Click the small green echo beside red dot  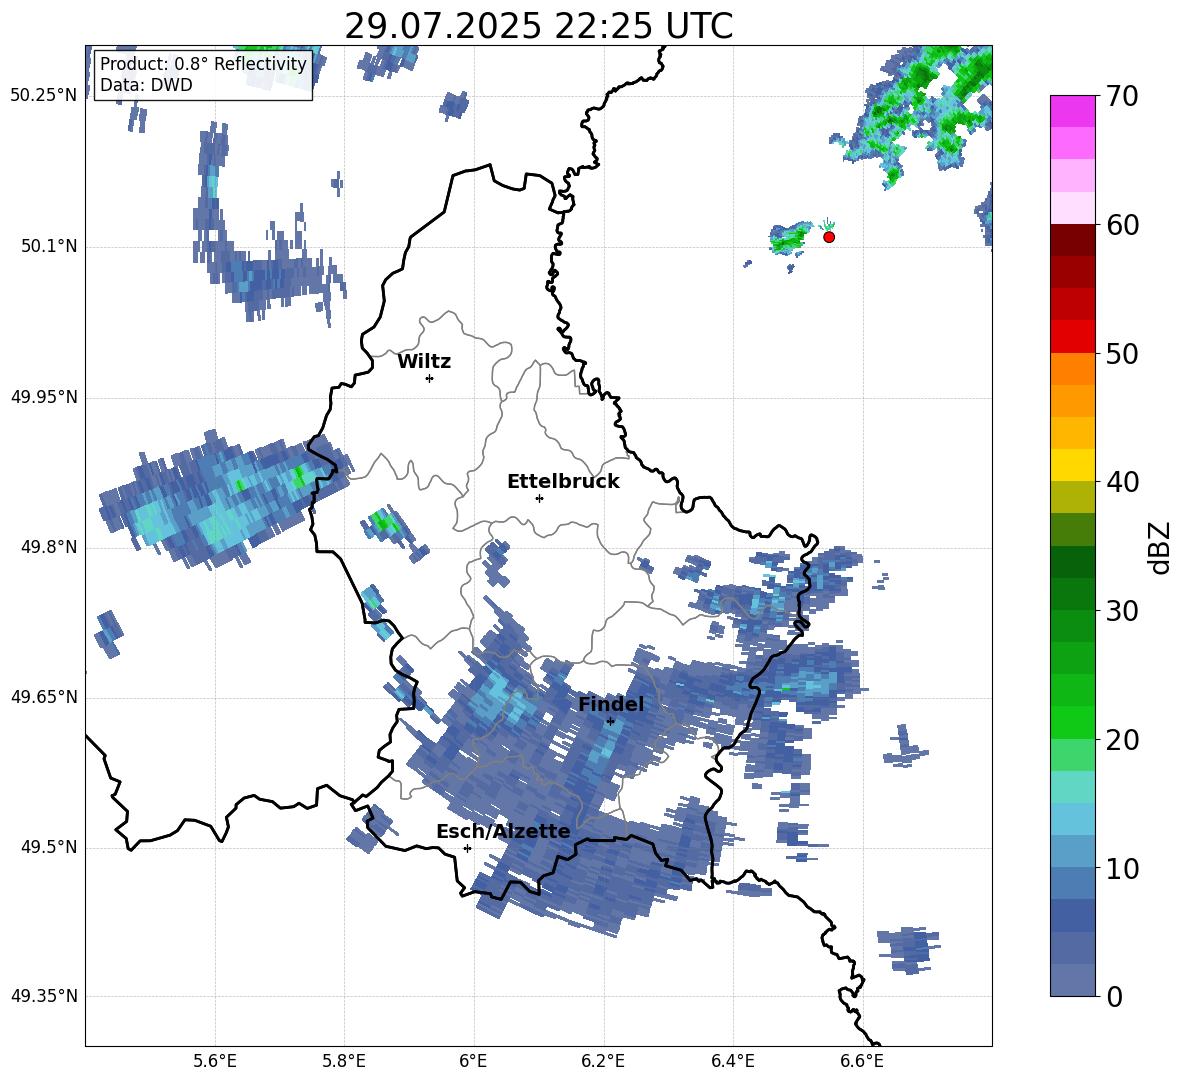[x=790, y=239]
